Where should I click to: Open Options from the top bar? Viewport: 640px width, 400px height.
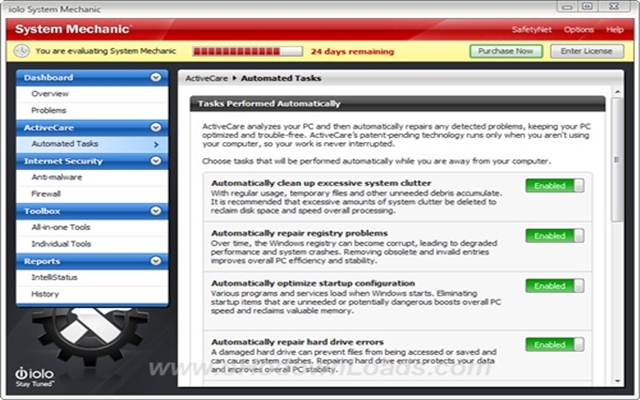pyautogui.click(x=579, y=30)
